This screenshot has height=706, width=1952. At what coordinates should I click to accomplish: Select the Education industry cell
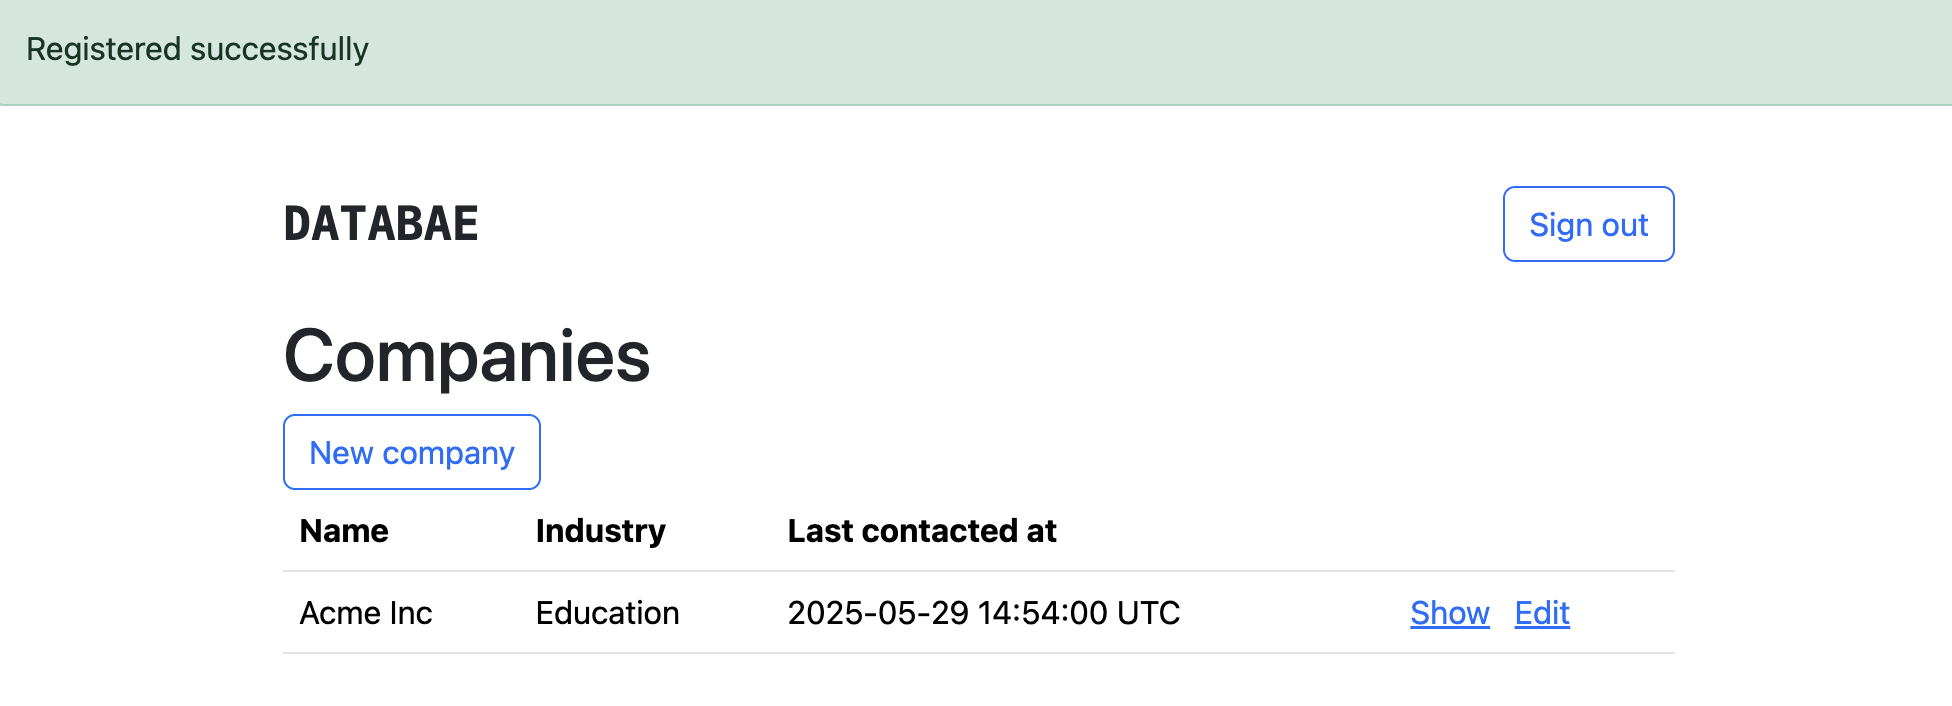point(607,613)
